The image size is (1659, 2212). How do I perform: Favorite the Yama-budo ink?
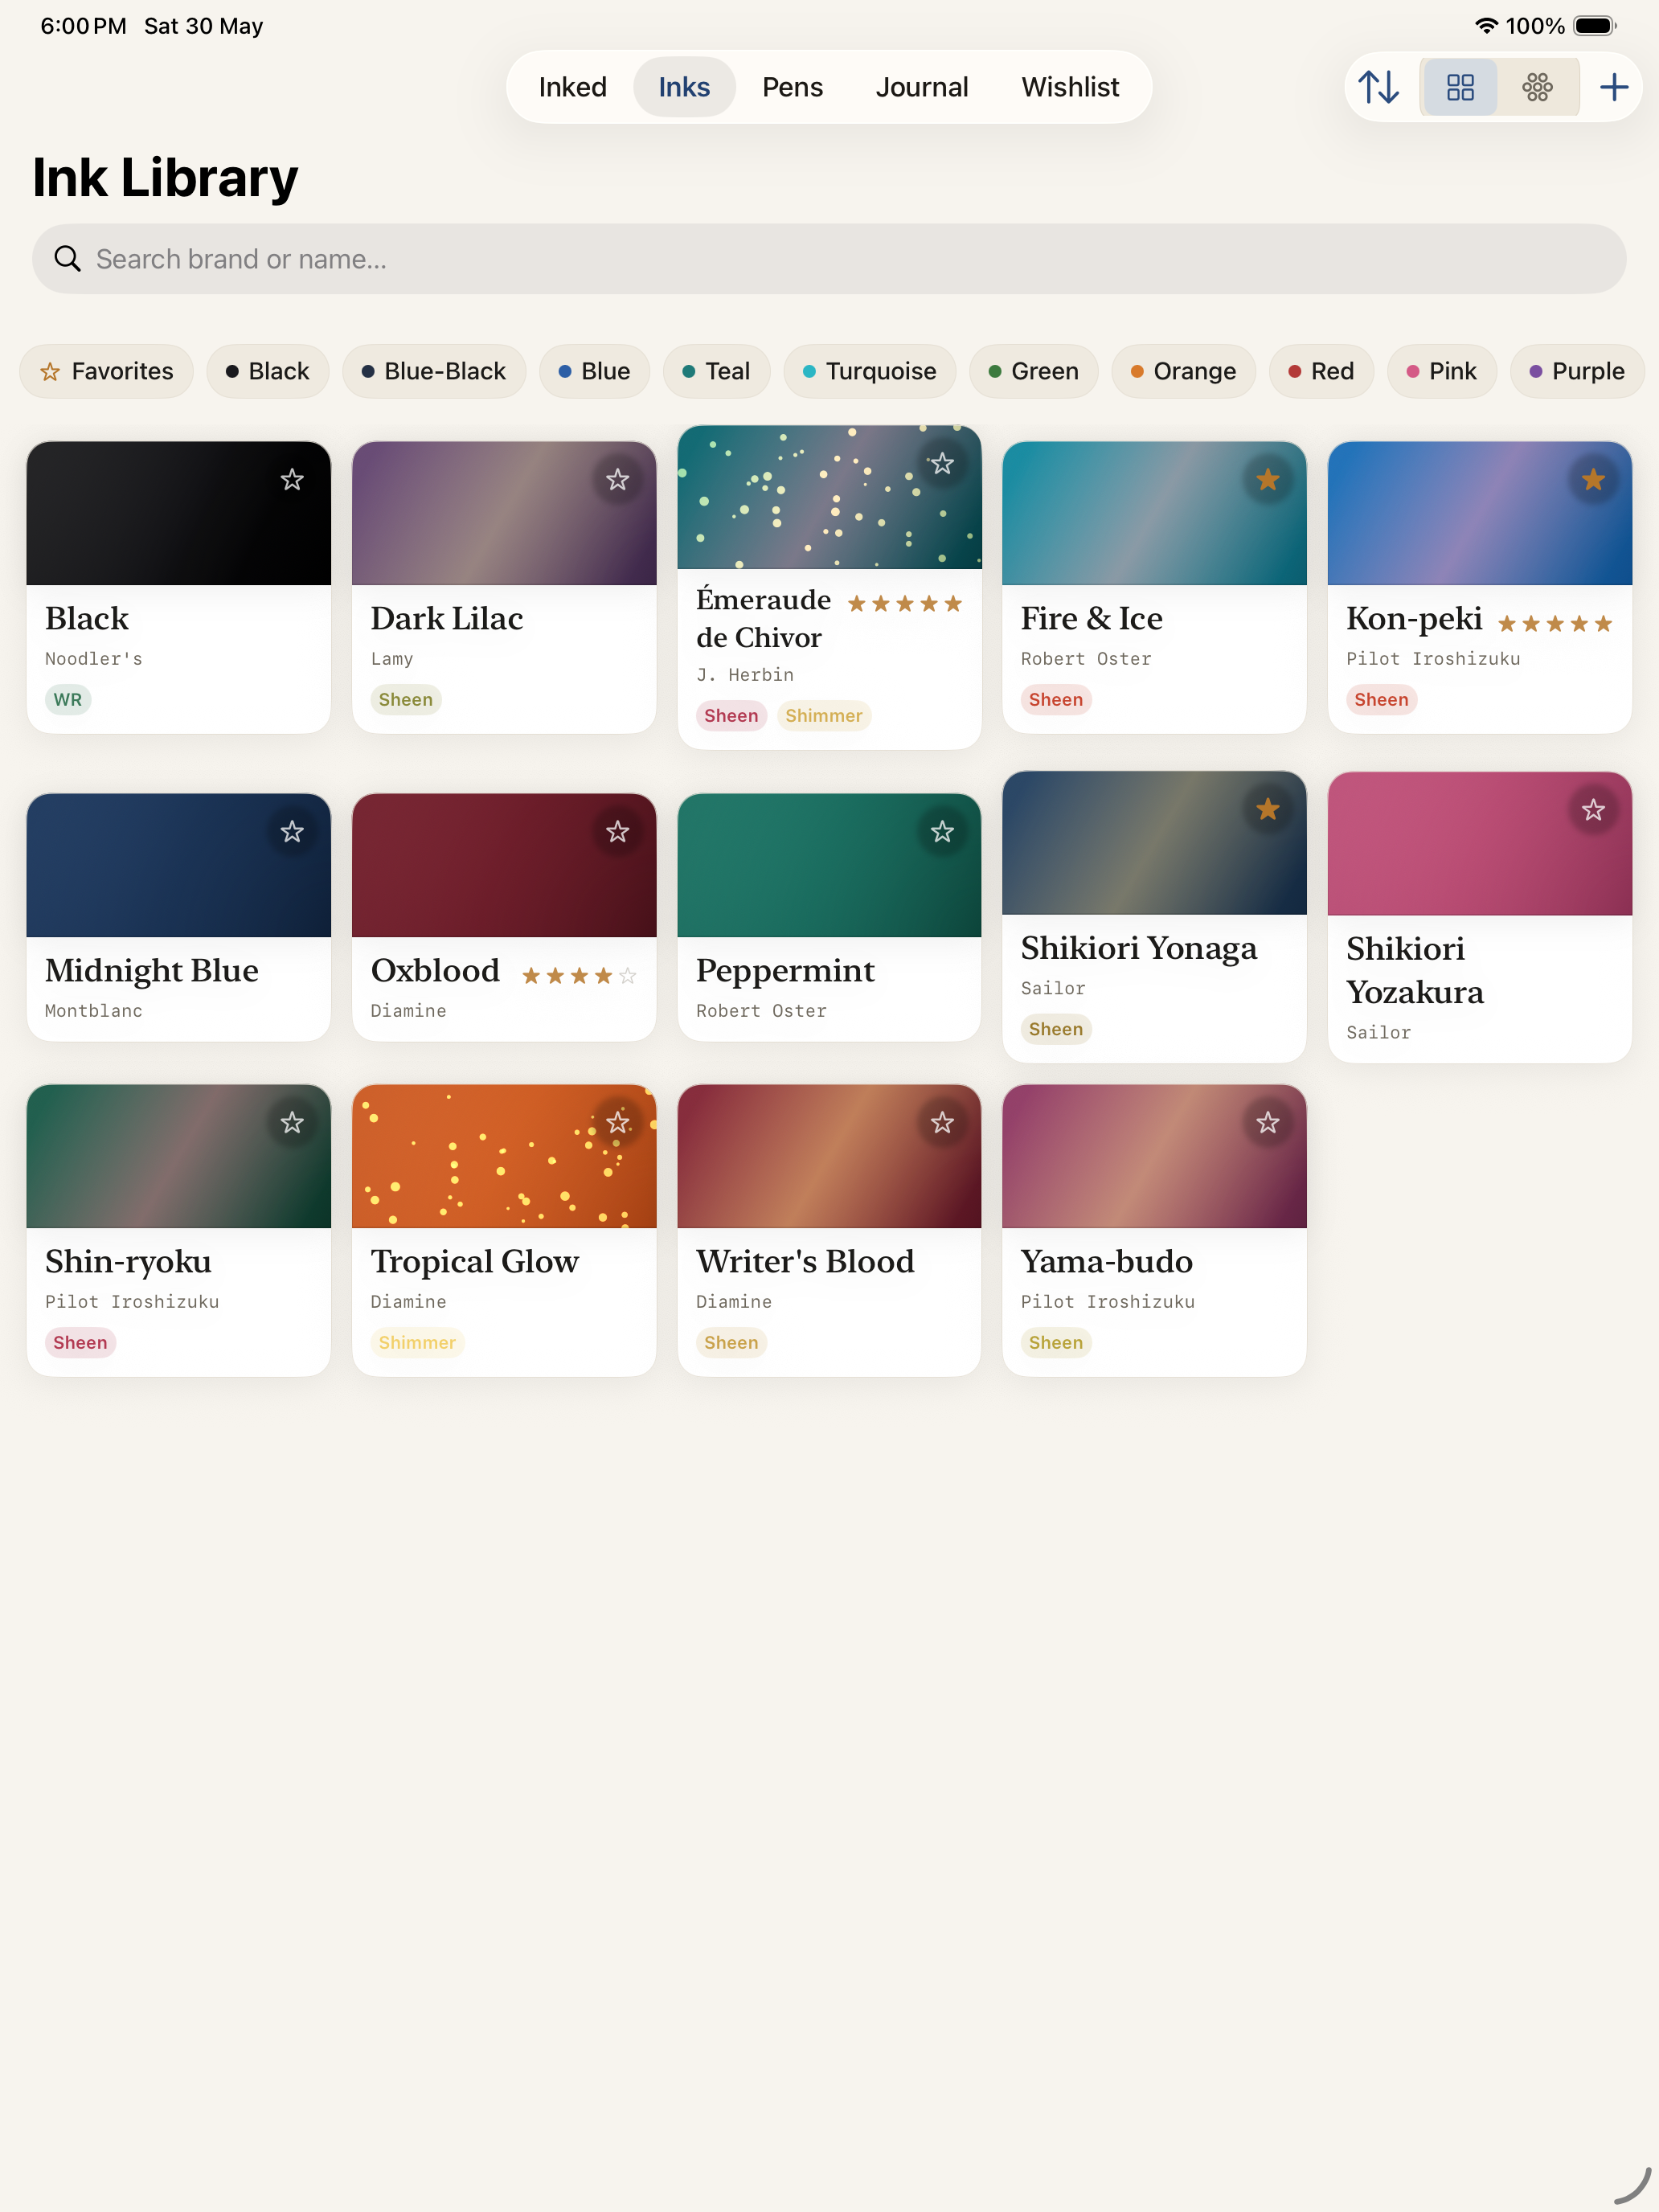tap(1267, 1123)
